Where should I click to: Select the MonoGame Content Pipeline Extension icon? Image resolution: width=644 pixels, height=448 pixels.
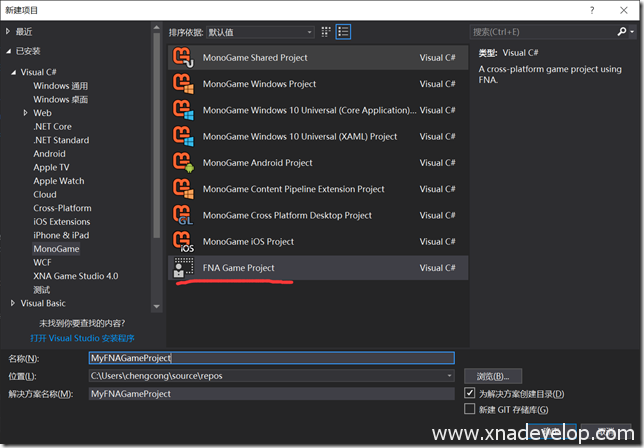coord(183,189)
